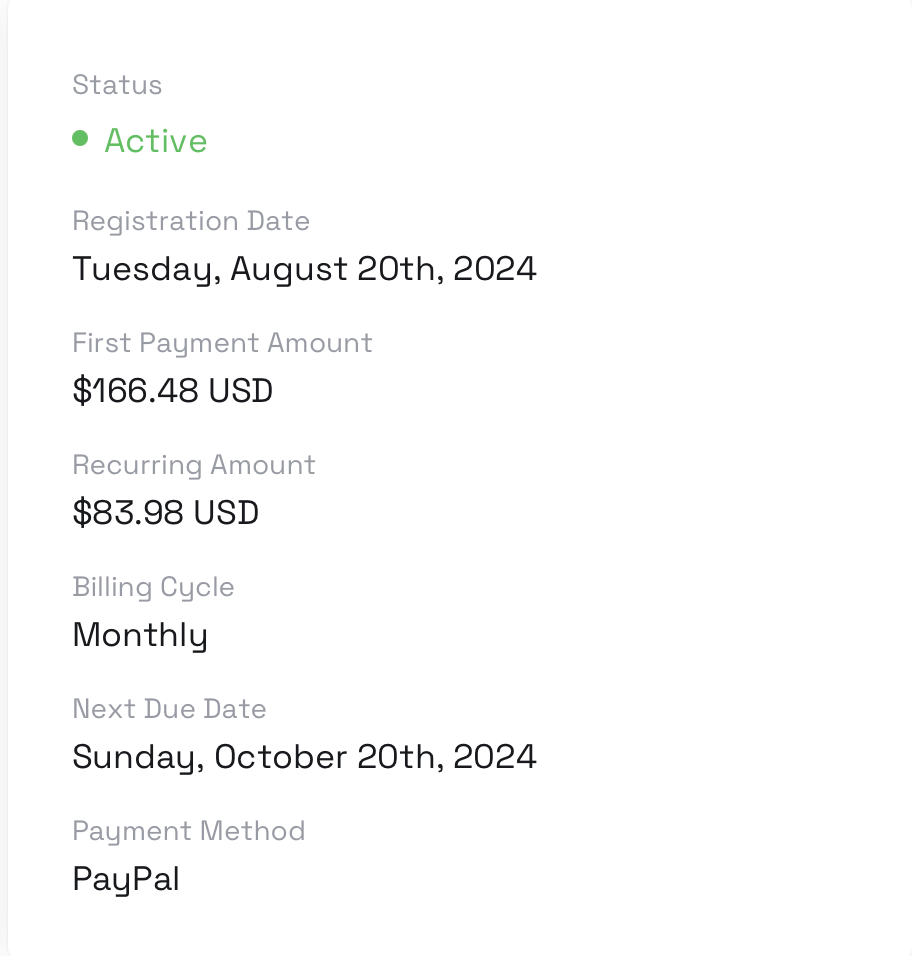The image size is (912, 956).
Task: Click the Active status text
Action: point(156,141)
